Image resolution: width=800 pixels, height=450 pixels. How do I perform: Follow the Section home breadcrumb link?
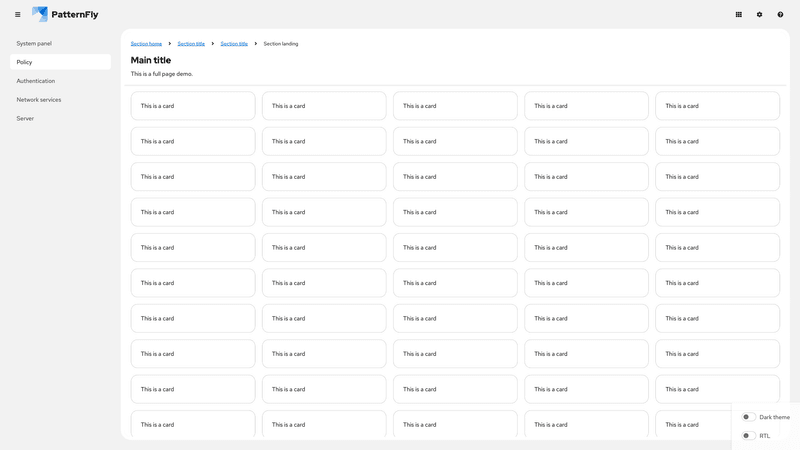pyautogui.click(x=146, y=44)
